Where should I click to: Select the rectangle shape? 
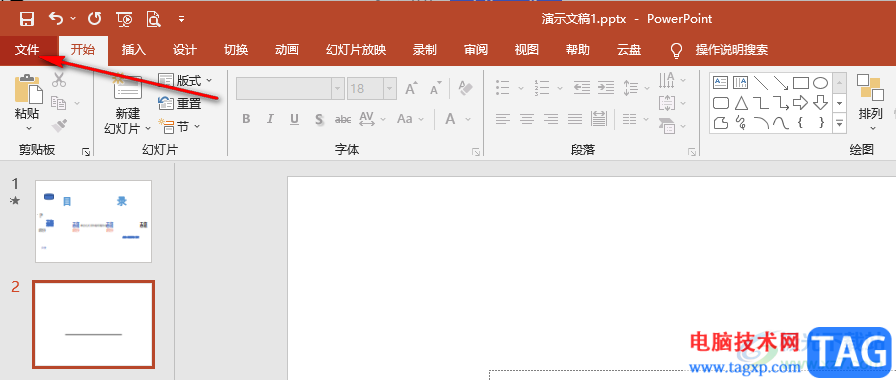pos(801,83)
